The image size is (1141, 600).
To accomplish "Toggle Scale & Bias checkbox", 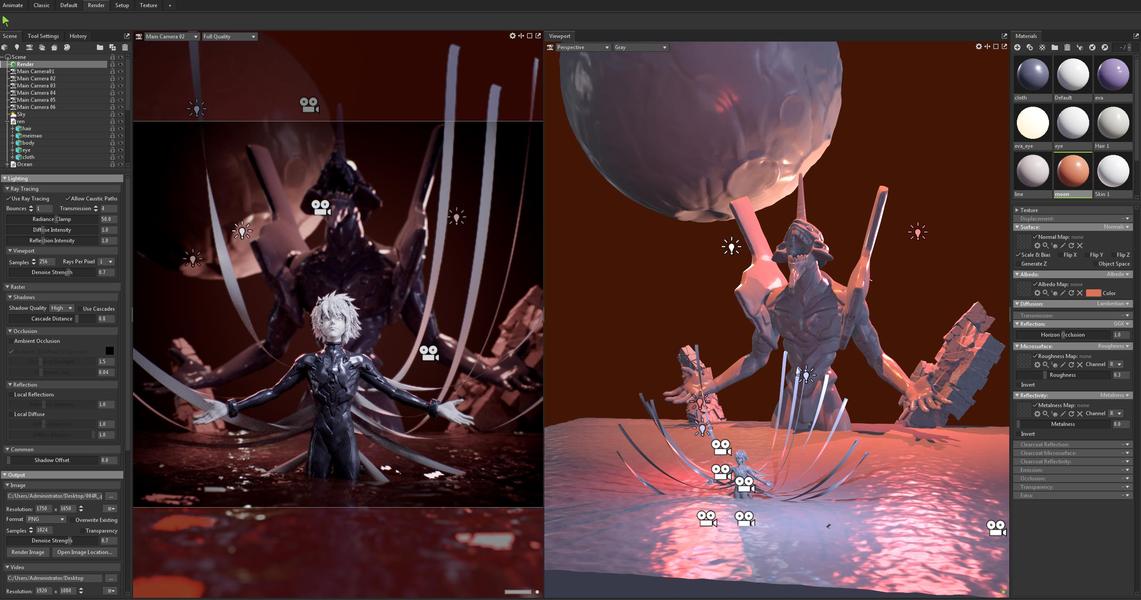I will (1019, 255).
